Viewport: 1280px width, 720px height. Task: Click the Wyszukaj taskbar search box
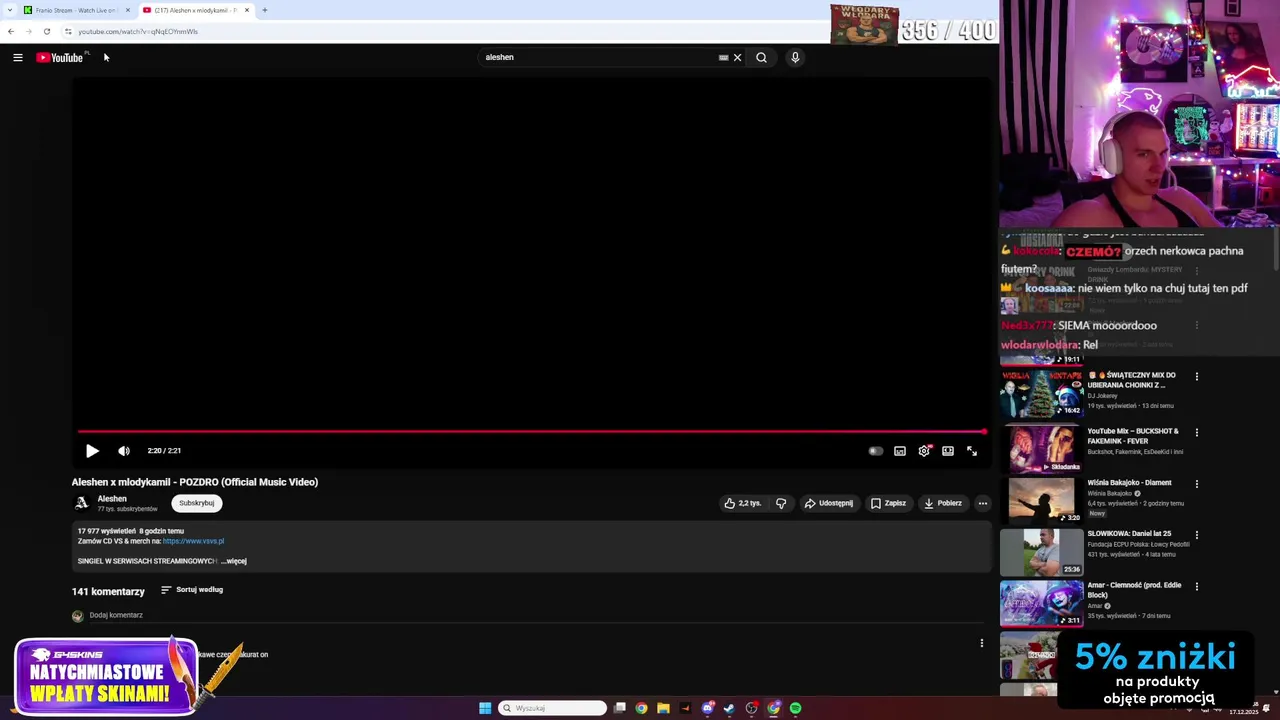(553, 708)
